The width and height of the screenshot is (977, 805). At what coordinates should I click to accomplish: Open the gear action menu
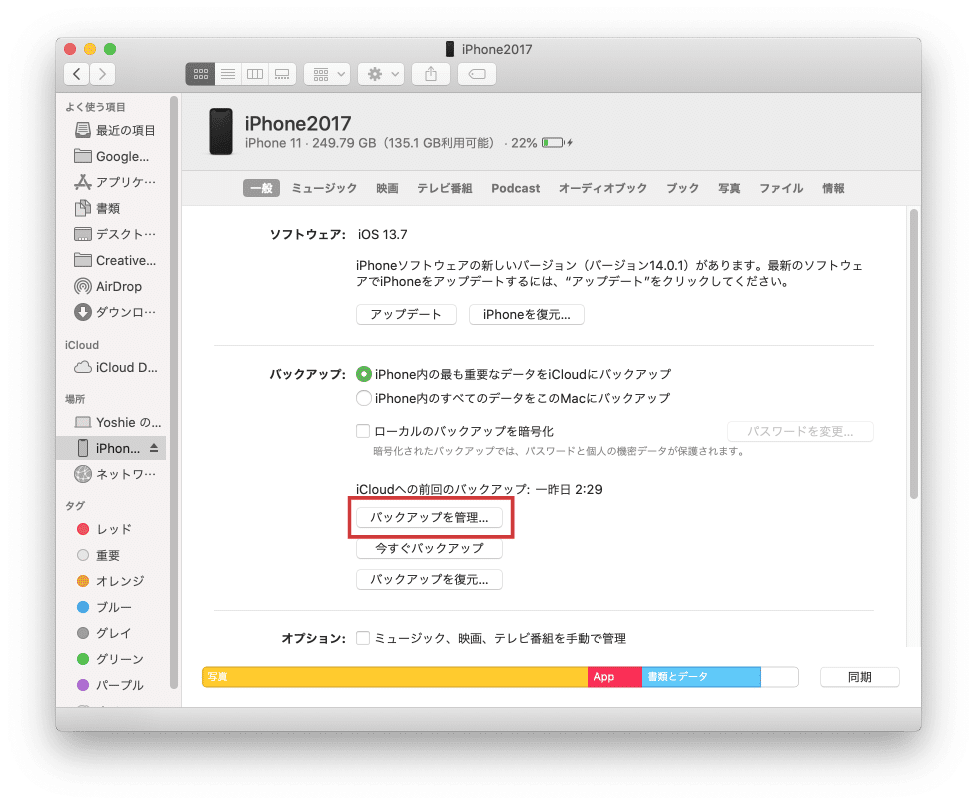coord(381,74)
